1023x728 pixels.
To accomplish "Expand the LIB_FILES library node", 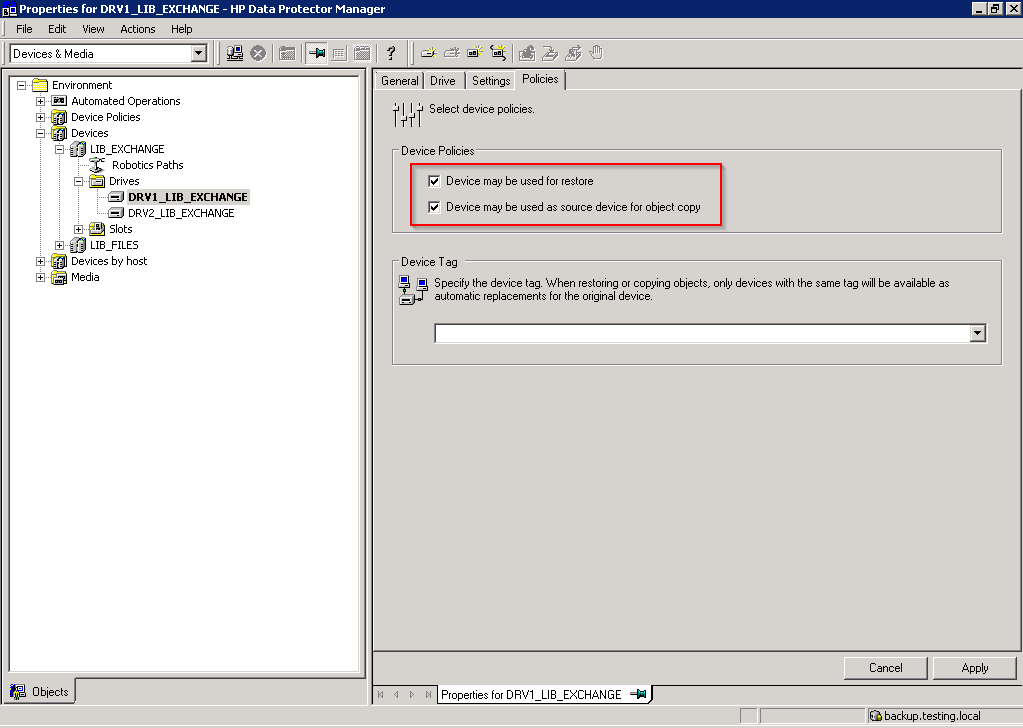I will click(x=60, y=245).
